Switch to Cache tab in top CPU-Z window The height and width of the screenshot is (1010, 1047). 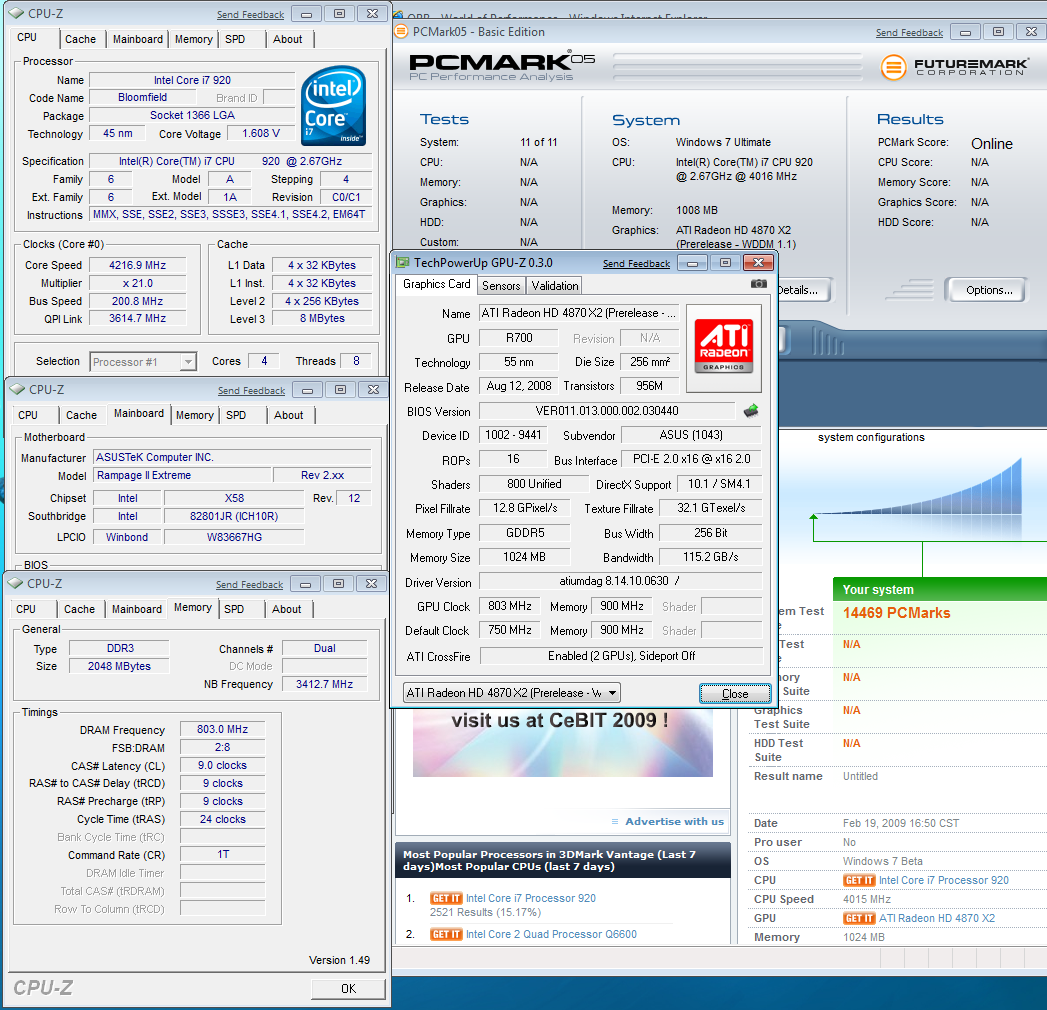tap(80, 39)
